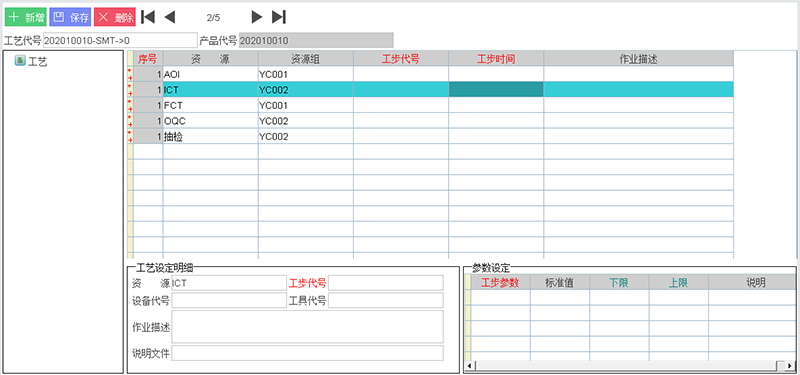Click the parameter table's right scroll arrow
The width and height of the screenshot is (800, 375).
(779, 365)
